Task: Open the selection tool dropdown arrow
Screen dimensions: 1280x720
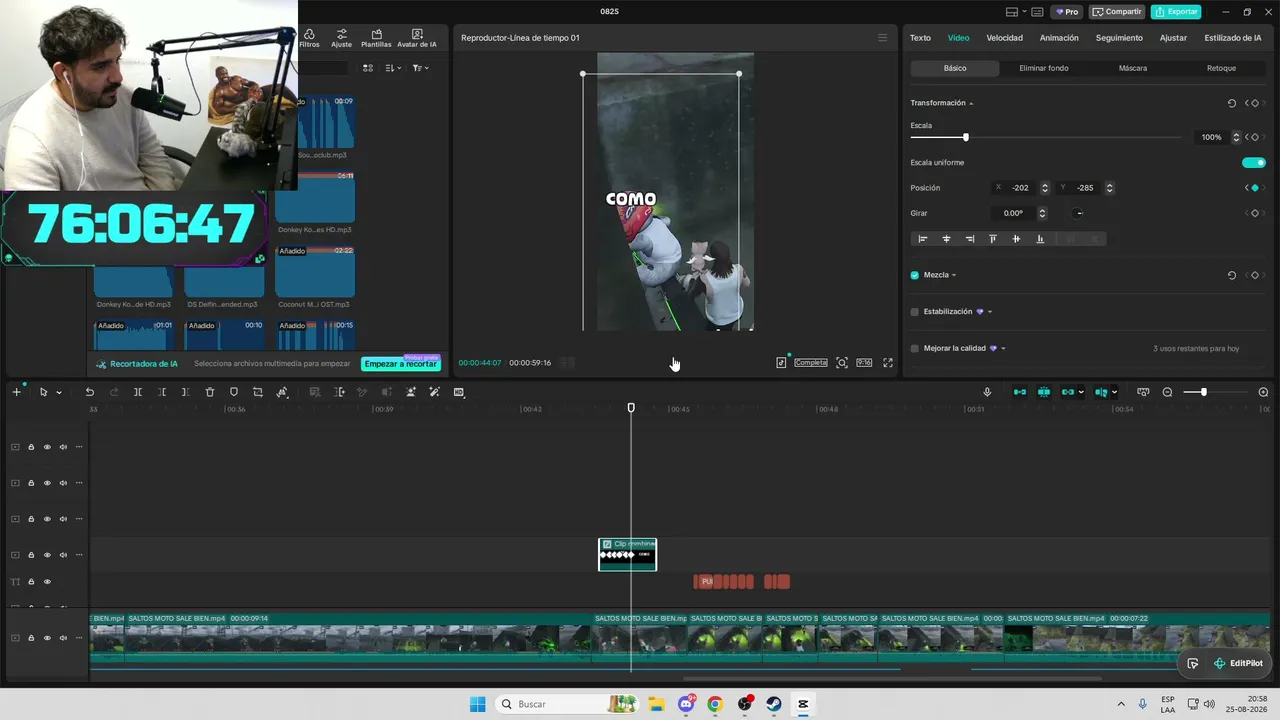Action: pyautogui.click(x=59, y=393)
